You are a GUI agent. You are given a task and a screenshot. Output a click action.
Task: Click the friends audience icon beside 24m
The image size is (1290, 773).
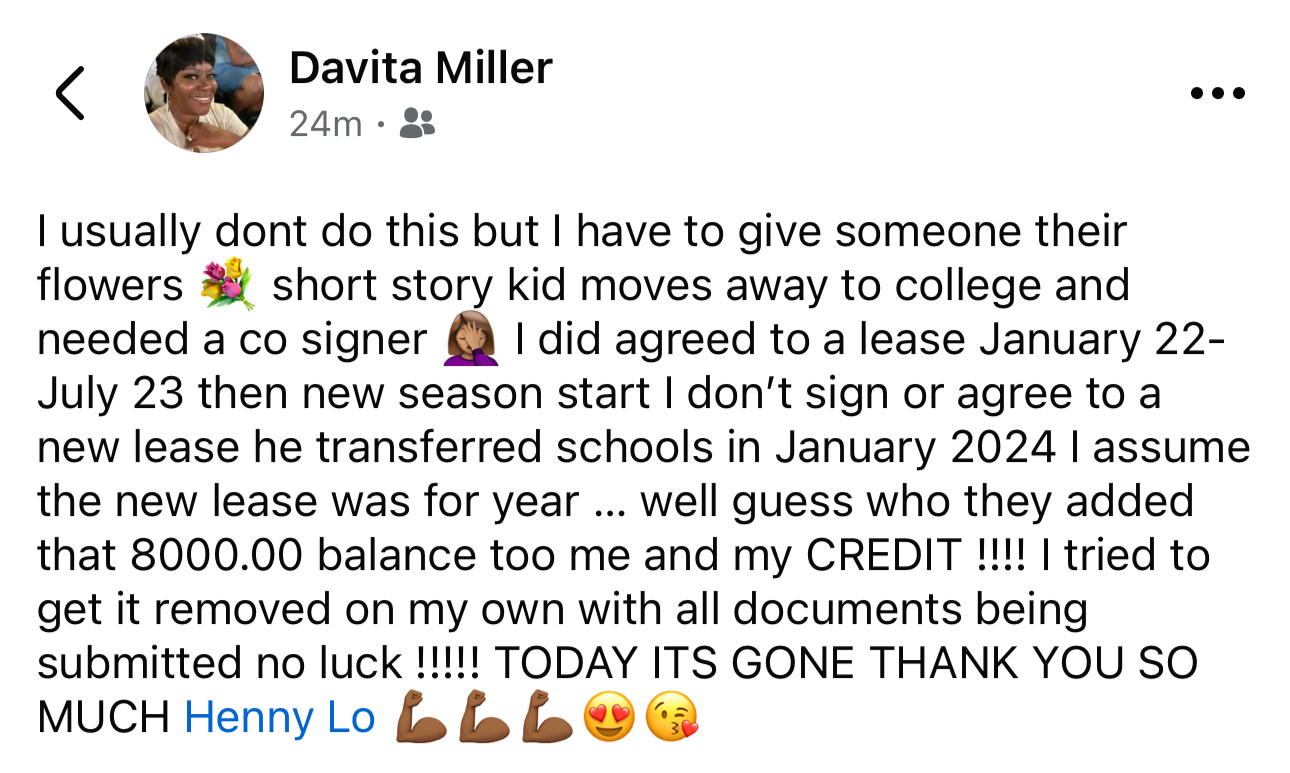417,124
